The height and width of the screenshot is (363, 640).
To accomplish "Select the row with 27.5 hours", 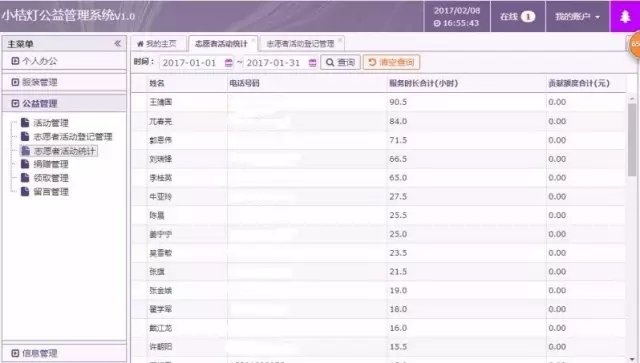I will coord(378,196).
